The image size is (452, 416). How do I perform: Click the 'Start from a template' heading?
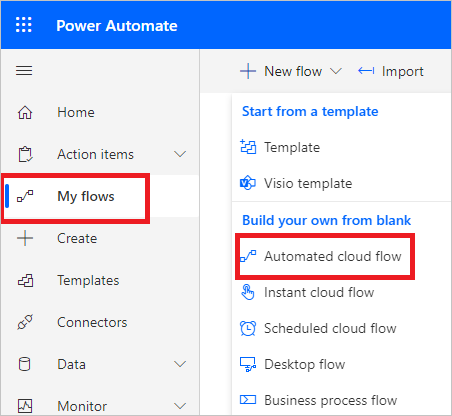tap(310, 112)
